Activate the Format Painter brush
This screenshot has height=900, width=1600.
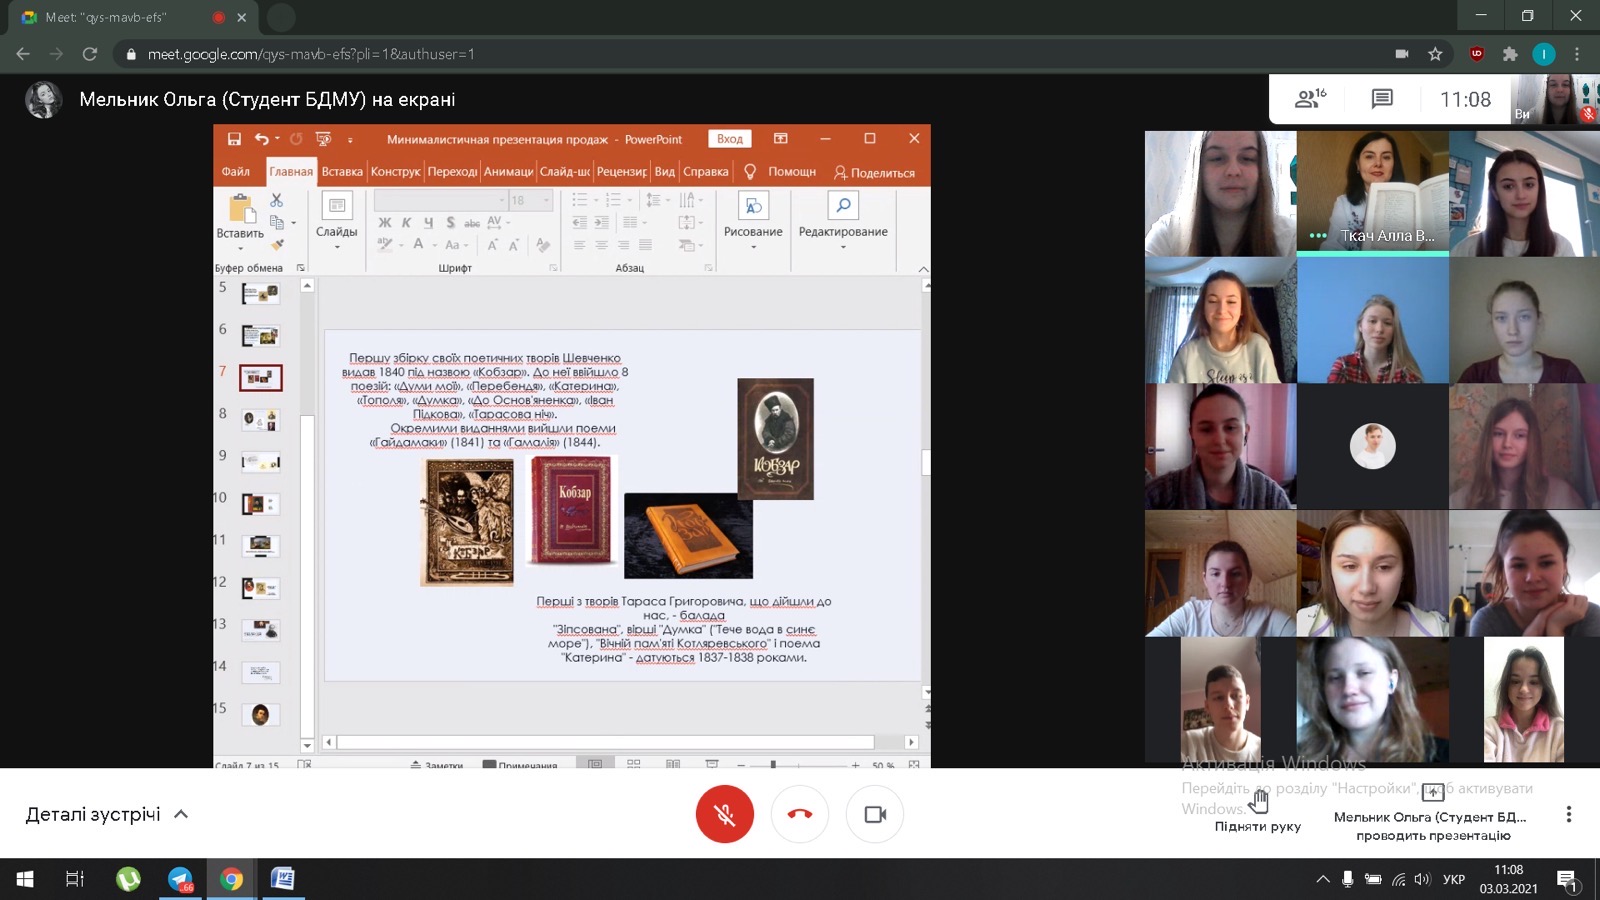coord(277,244)
